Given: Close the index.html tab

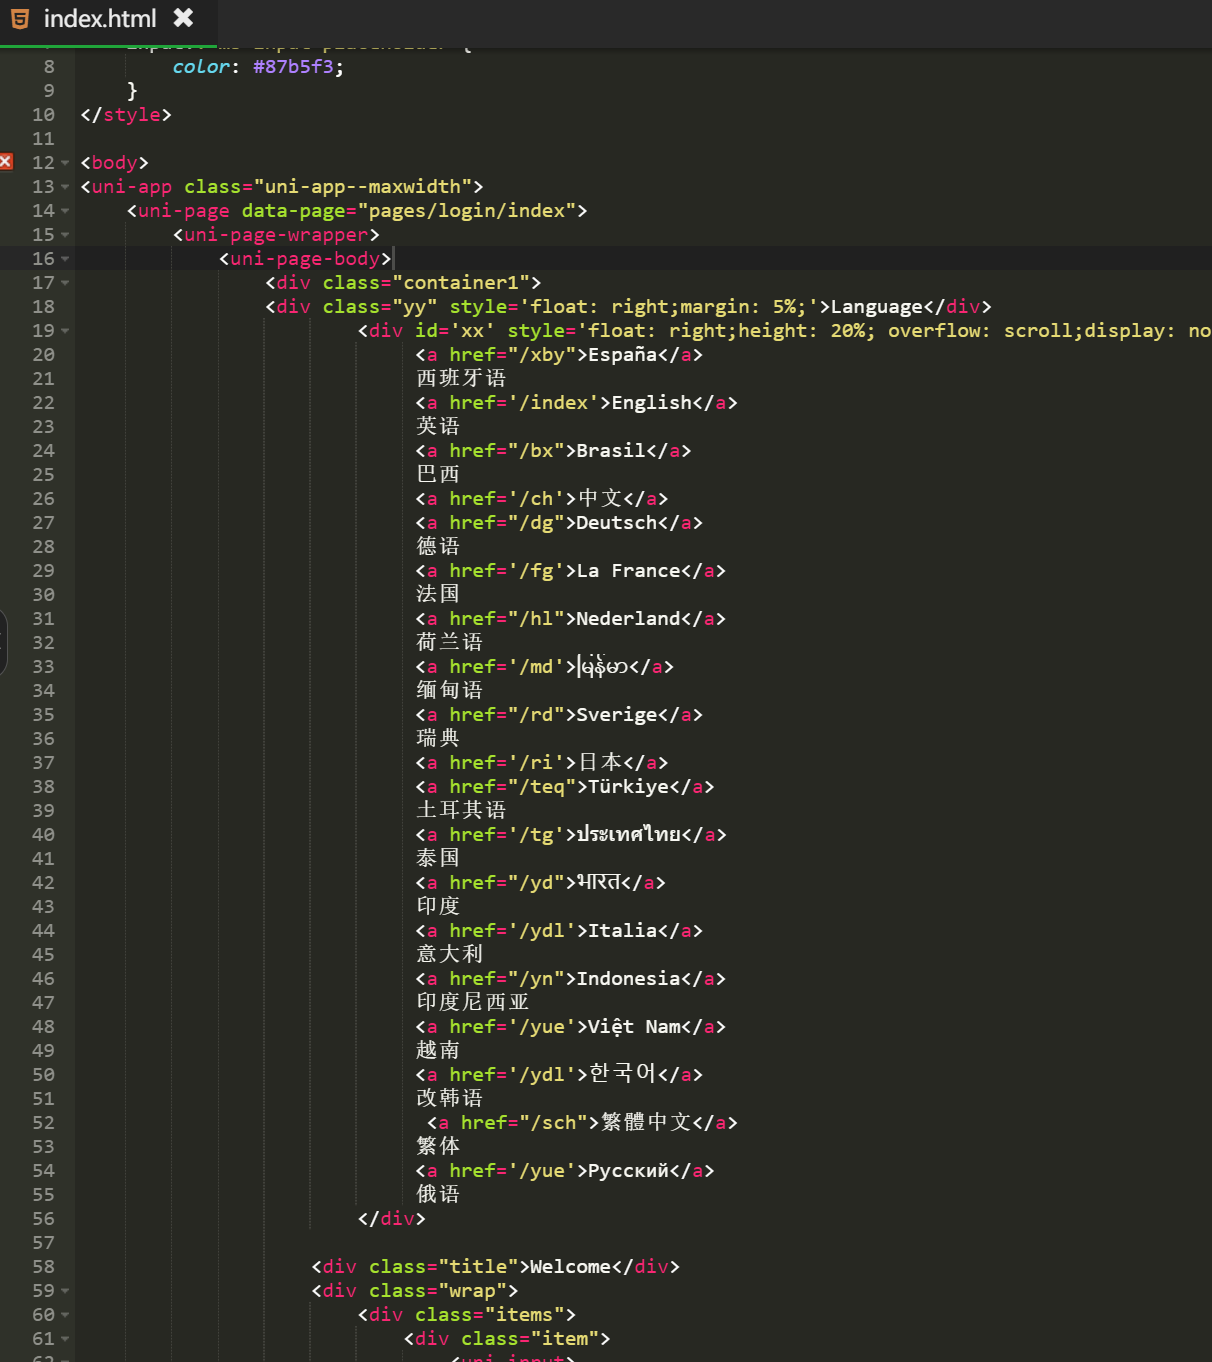Looking at the screenshot, I should tap(183, 18).
